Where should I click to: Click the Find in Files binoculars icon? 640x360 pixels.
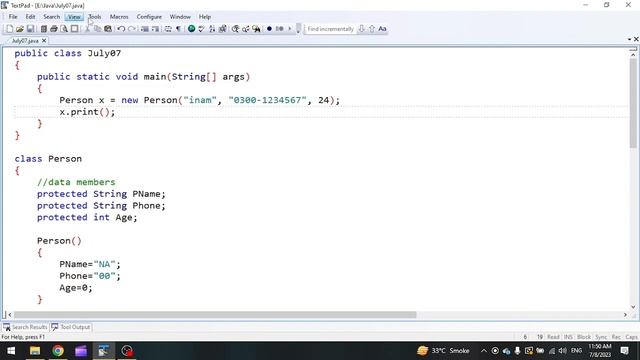(256, 29)
